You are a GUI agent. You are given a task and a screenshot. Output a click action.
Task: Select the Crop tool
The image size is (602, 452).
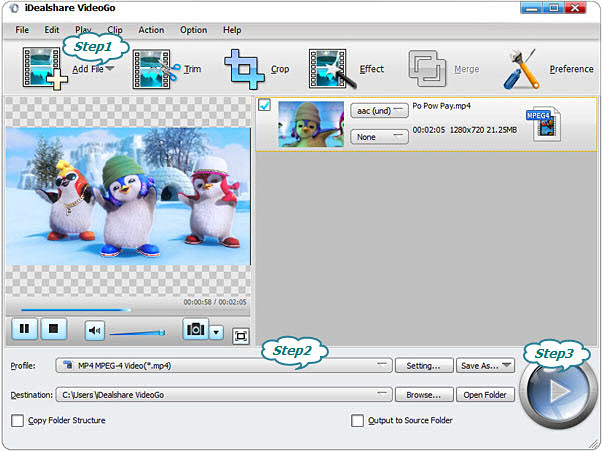[x=256, y=69]
